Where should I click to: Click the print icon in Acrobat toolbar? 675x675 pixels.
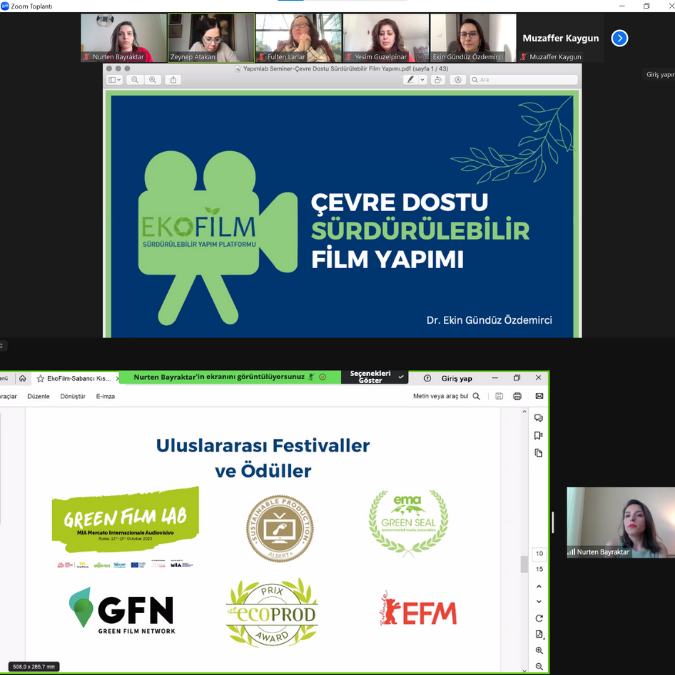[517, 396]
